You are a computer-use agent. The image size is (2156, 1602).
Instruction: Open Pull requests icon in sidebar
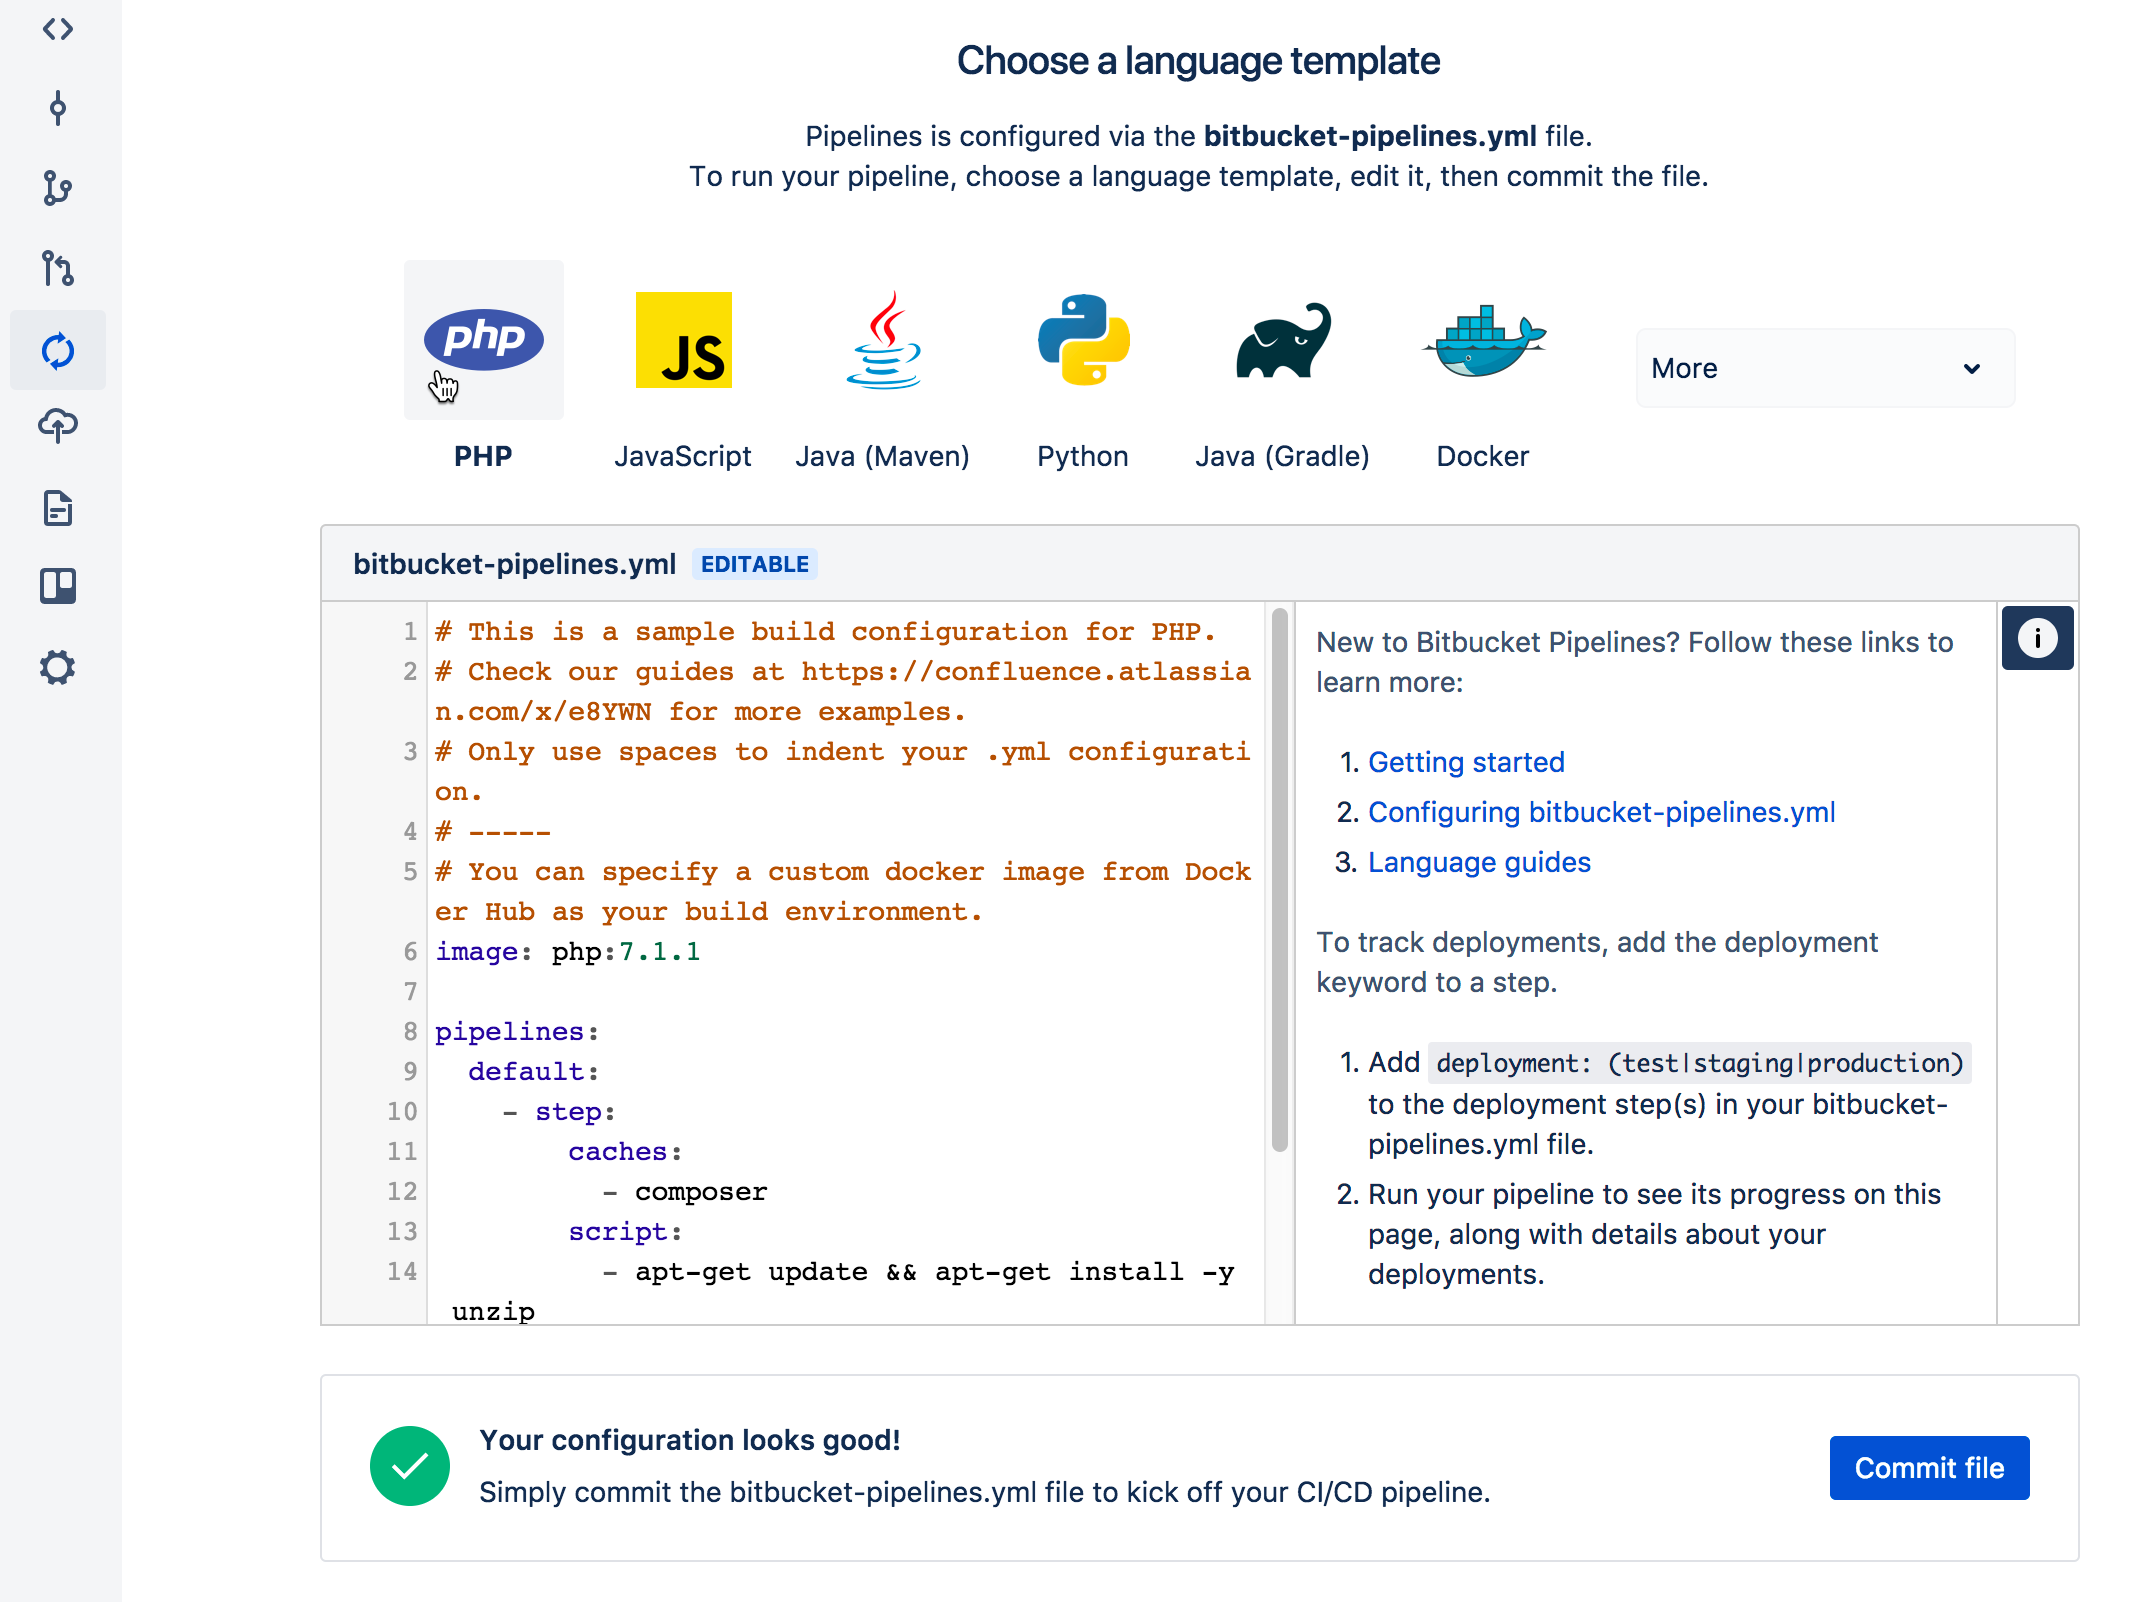point(58,268)
